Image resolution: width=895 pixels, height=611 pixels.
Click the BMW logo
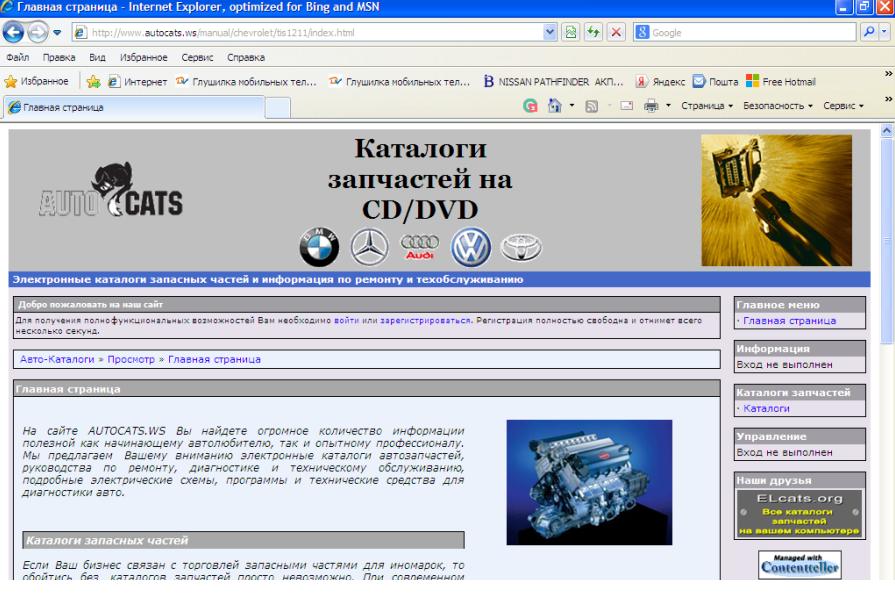click(319, 247)
